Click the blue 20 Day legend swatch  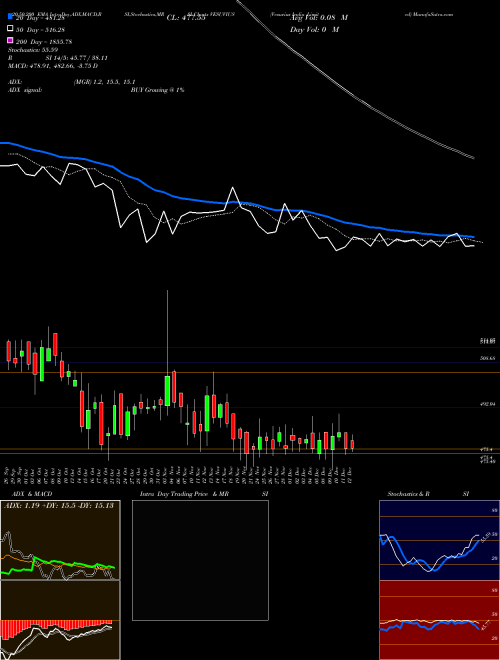[11, 18]
